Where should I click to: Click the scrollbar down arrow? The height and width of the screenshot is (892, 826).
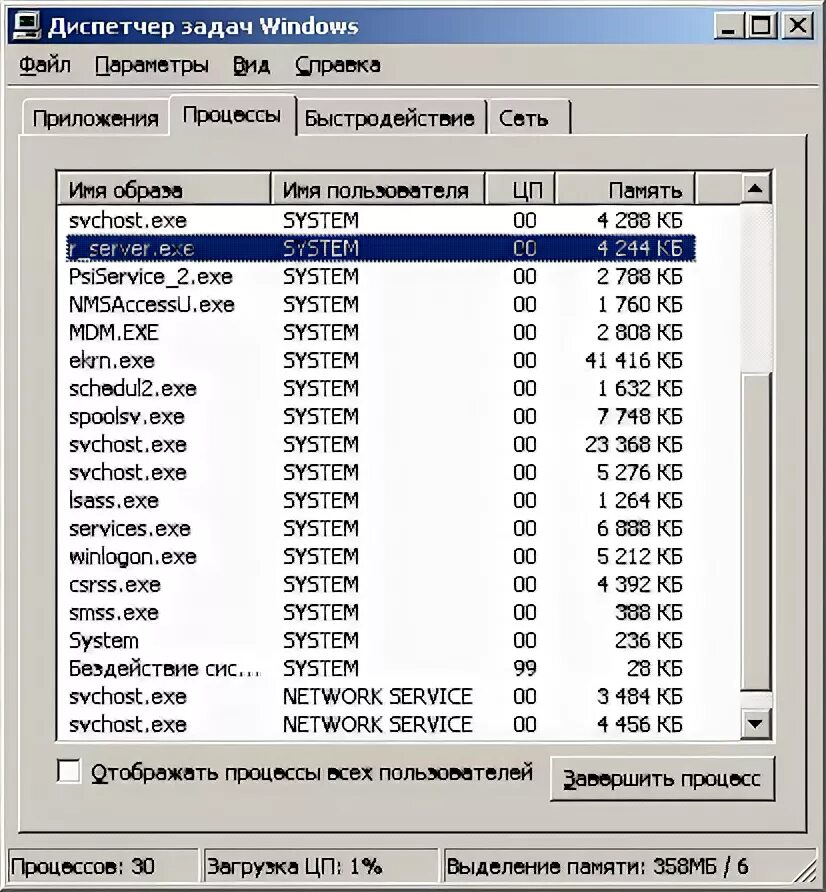click(756, 724)
